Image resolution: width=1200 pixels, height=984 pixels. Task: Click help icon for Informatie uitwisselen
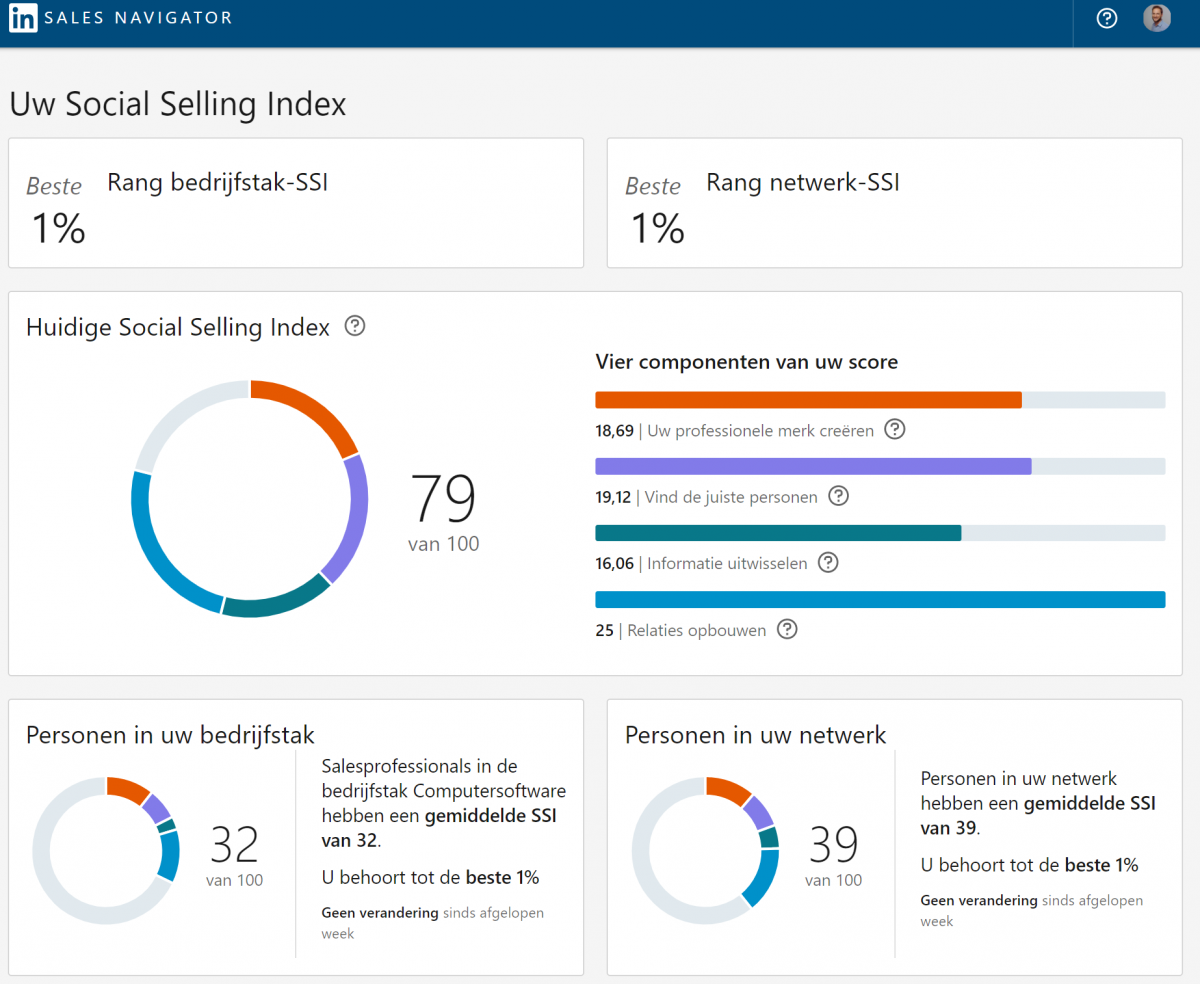pyautogui.click(x=828, y=563)
